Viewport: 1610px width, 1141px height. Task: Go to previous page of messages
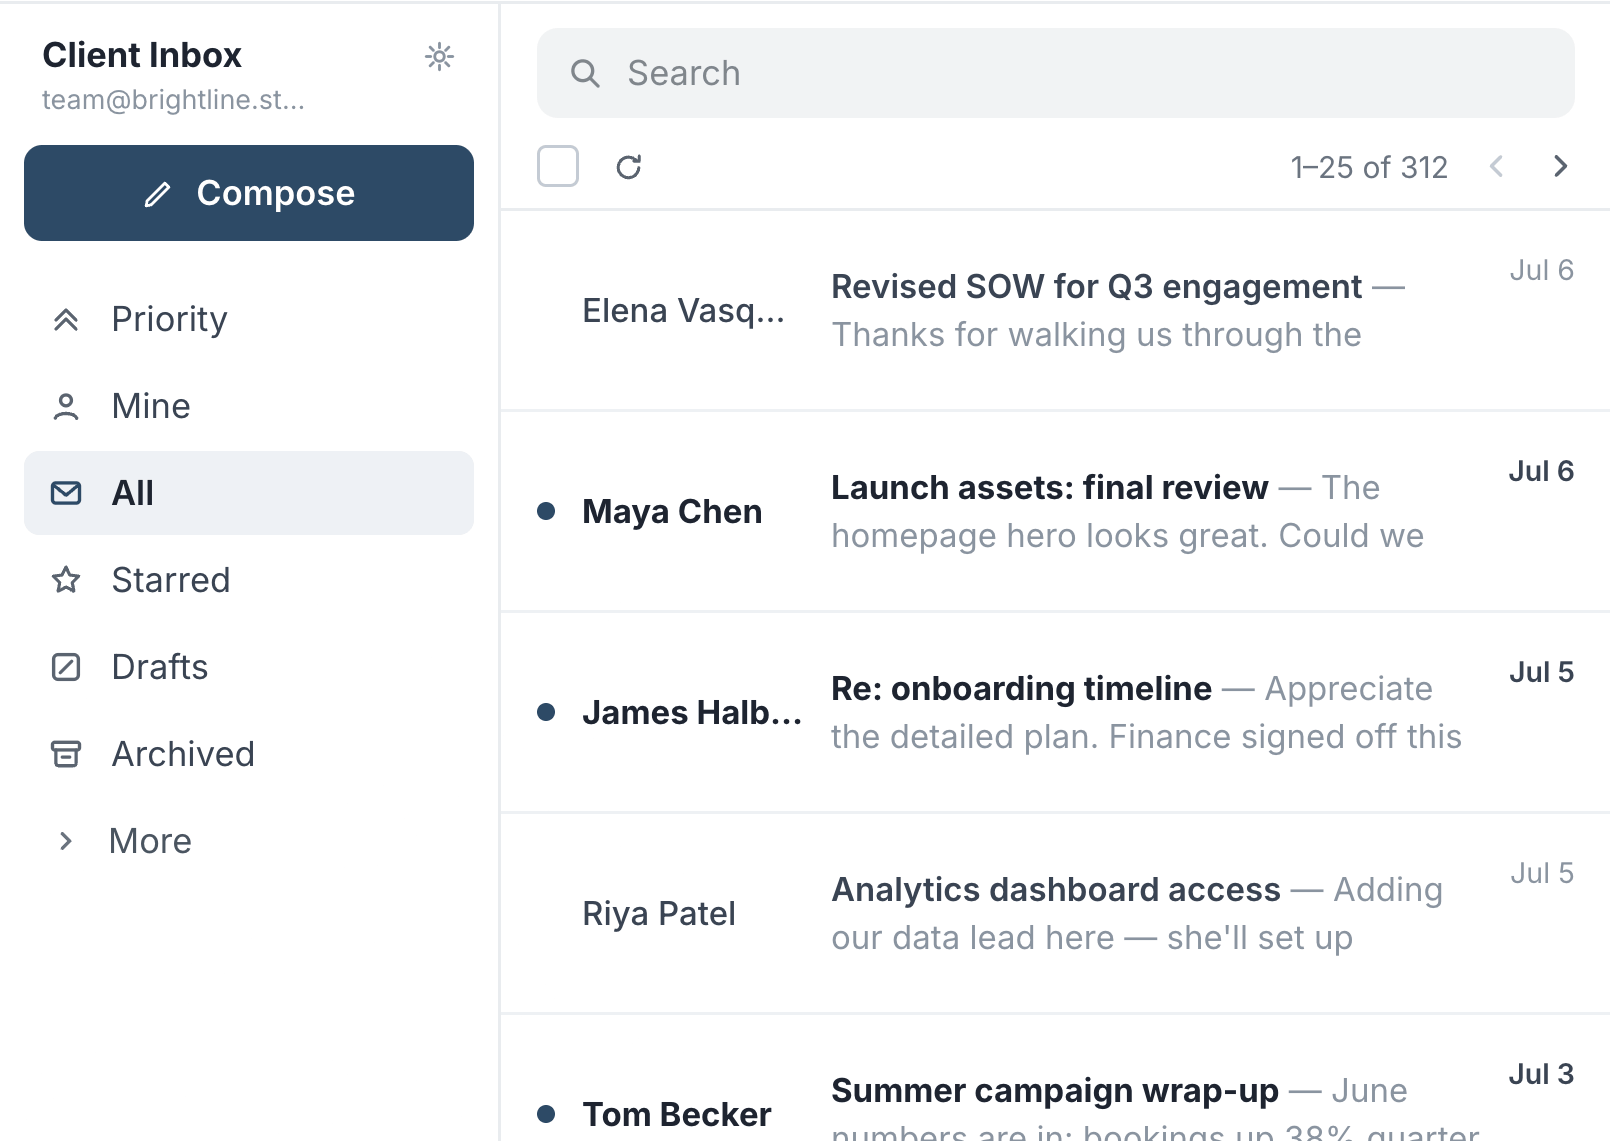pos(1496,166)
